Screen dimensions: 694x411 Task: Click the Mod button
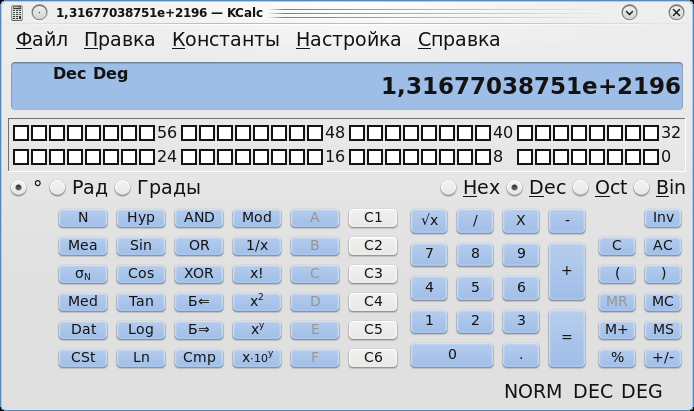257,218
